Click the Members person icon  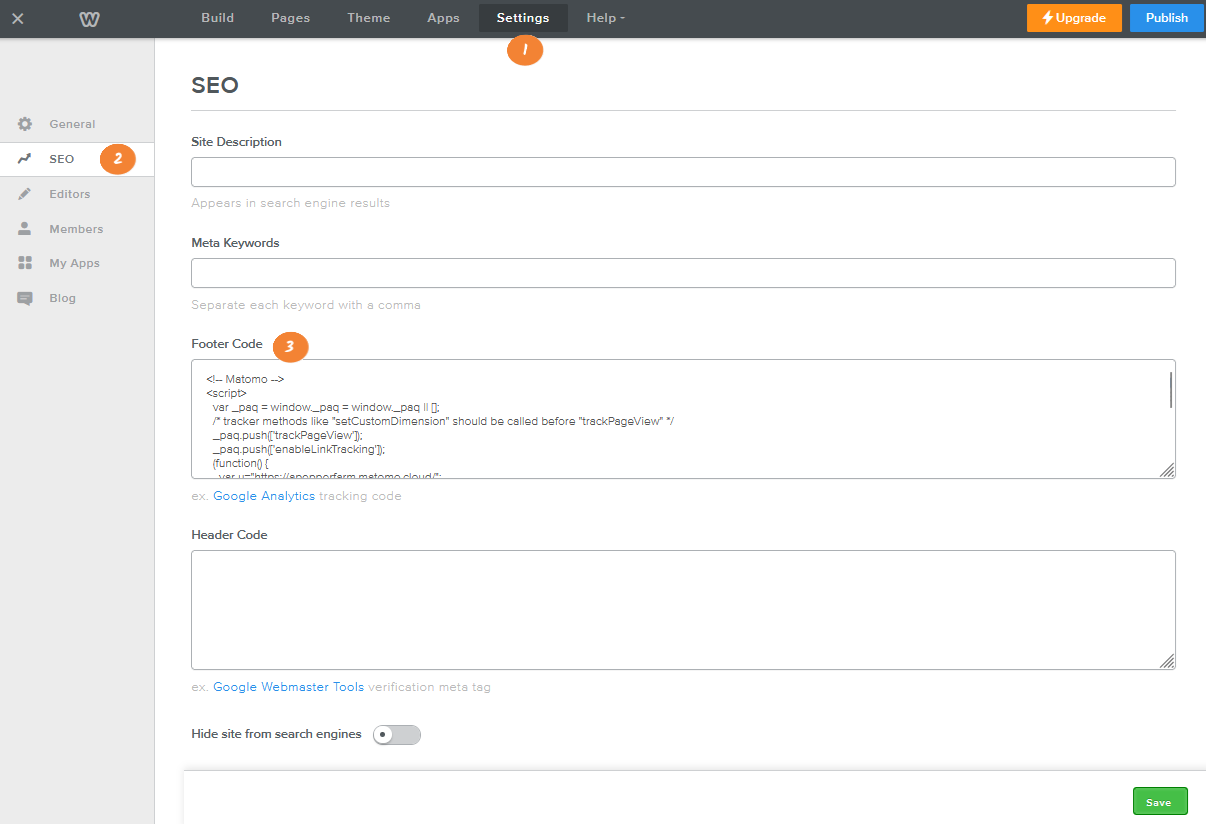coord(25,228)
